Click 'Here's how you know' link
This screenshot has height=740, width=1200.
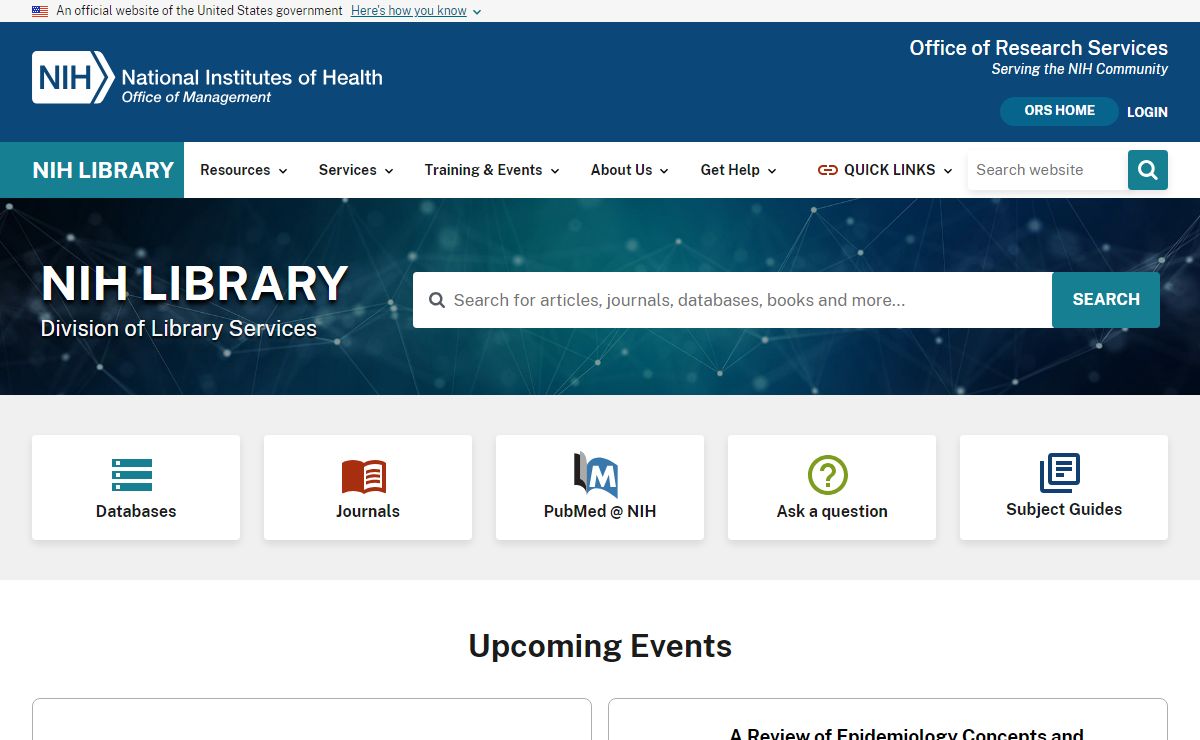(x=409, y=11)
